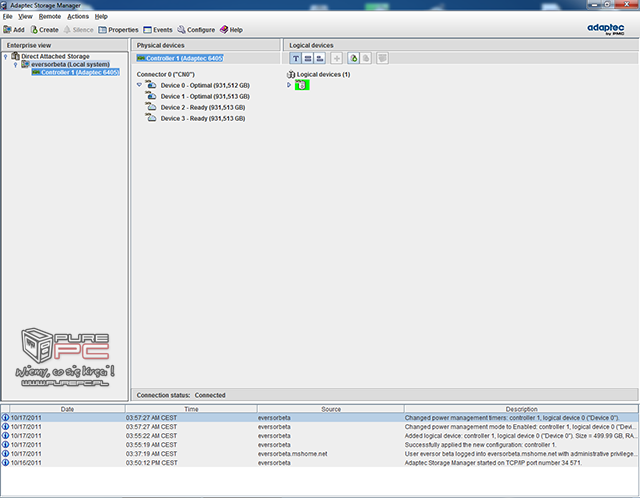
Task: Open Properties from the toolbar
Action: [x=118, y=30]
